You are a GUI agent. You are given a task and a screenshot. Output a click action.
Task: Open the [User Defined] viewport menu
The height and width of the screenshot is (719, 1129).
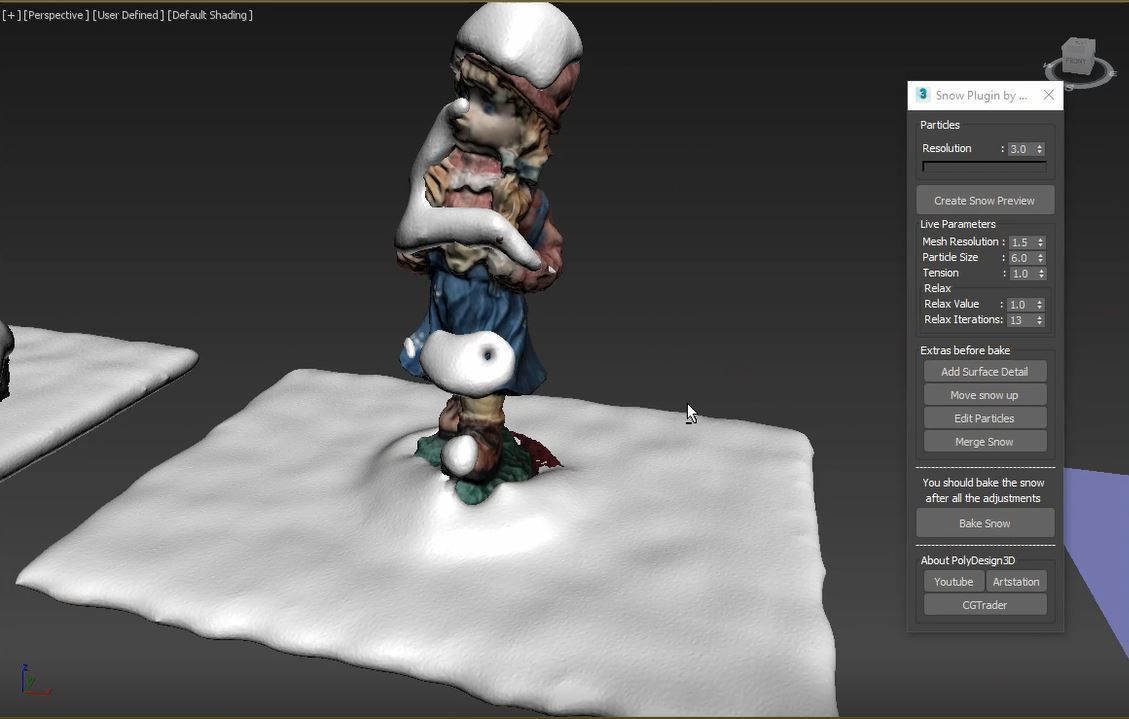tap(128, 15)
